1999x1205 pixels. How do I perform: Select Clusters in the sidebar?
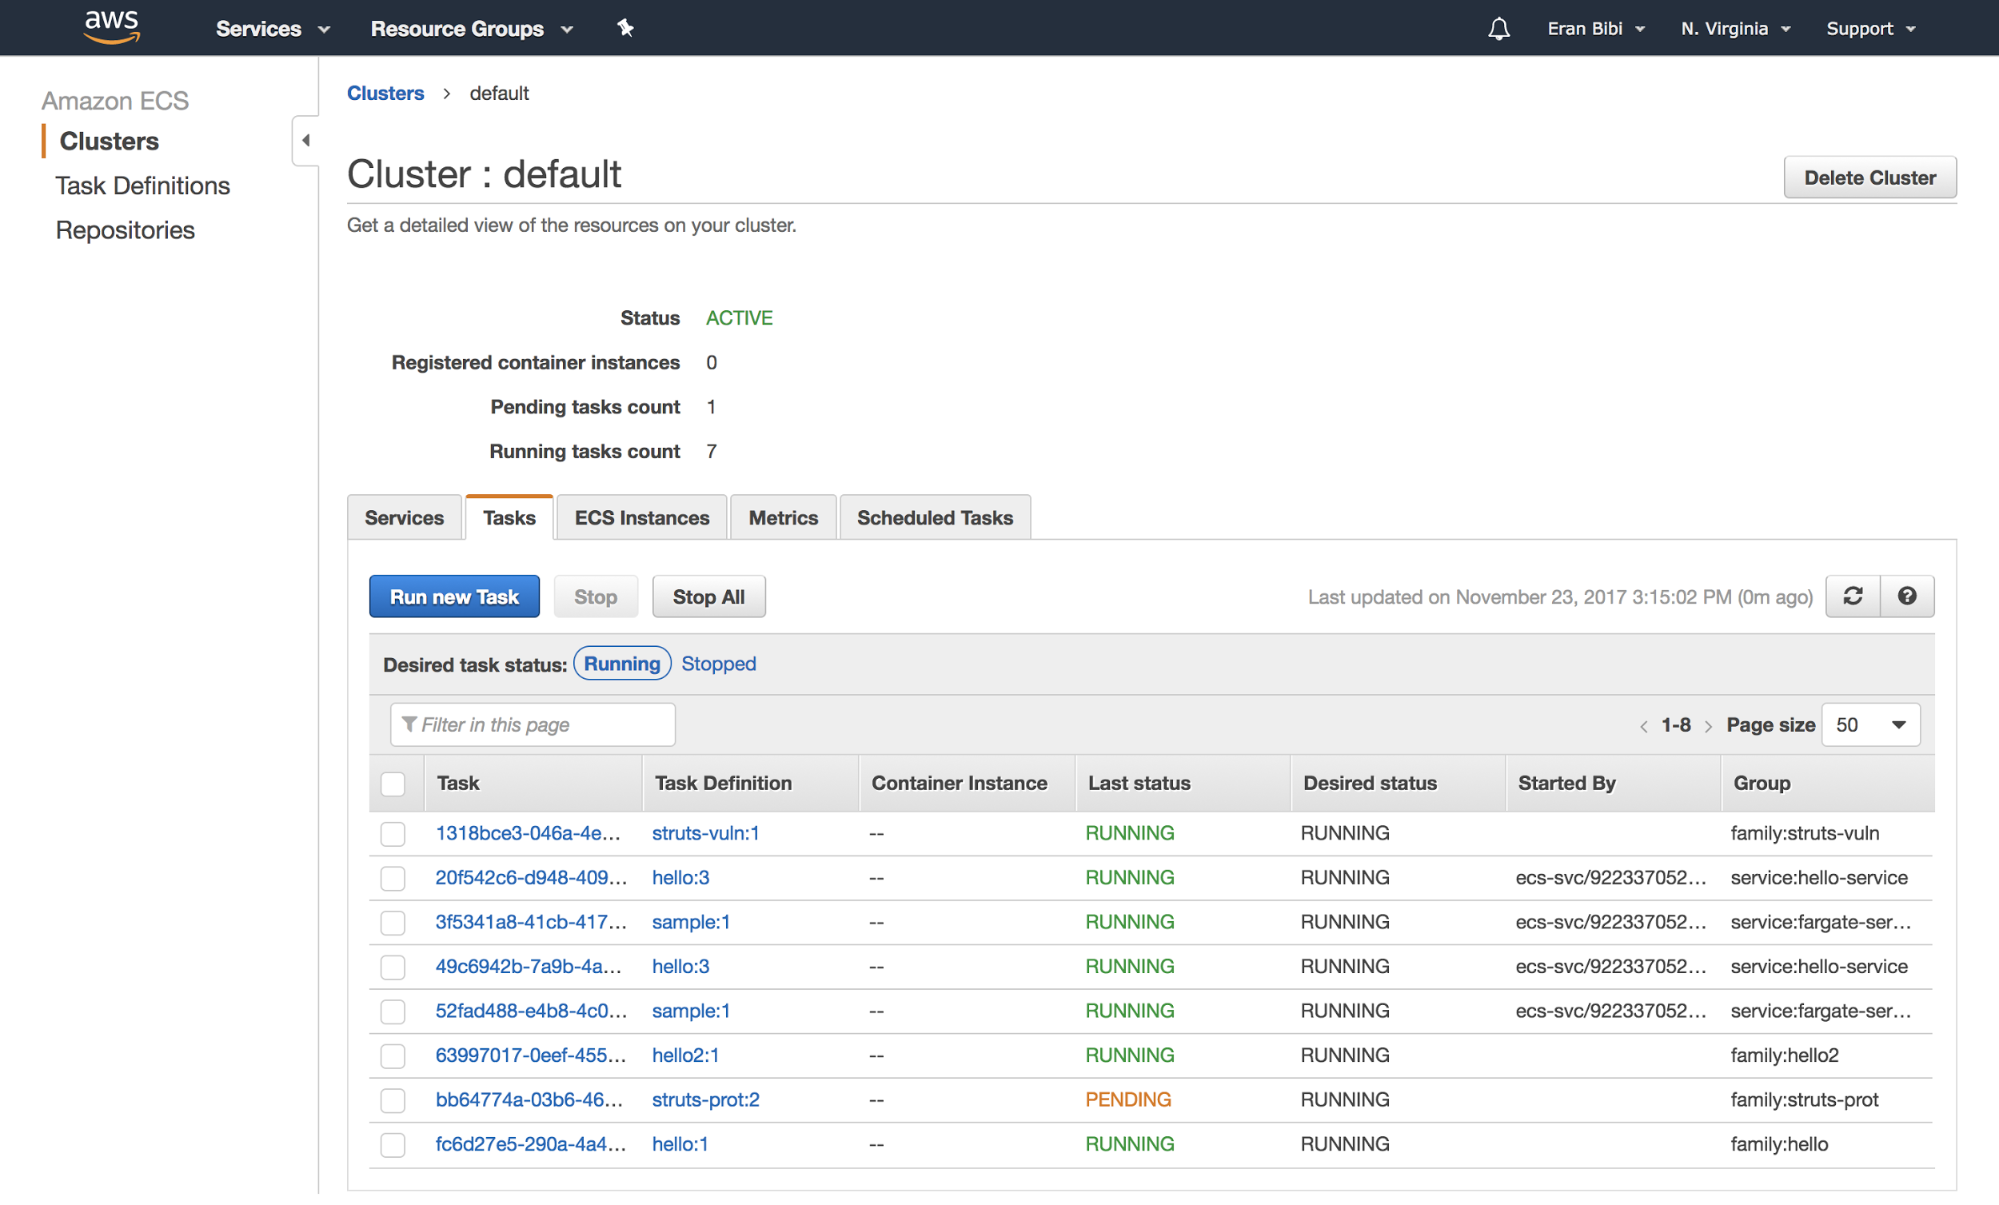pyautogui.click(x=109, y=141)
